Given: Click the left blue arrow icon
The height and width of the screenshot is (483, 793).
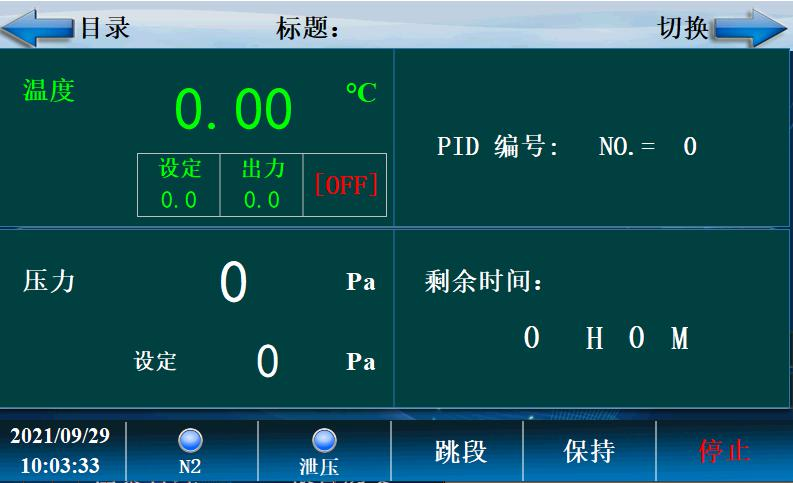Looking at the screenshot, I should tap(38, 27).
